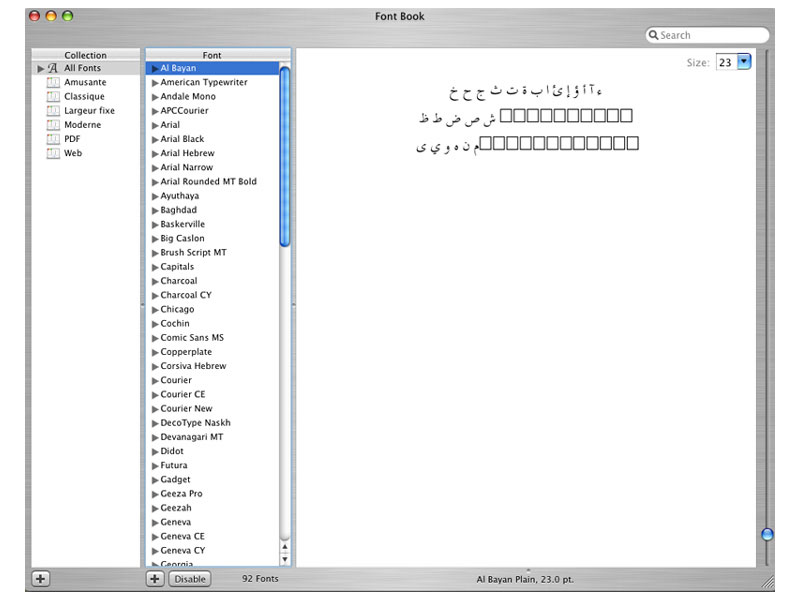The width and height of the screenshot is (800, 600).
Task: Select the Classique collection
Action: click(84, 96)
